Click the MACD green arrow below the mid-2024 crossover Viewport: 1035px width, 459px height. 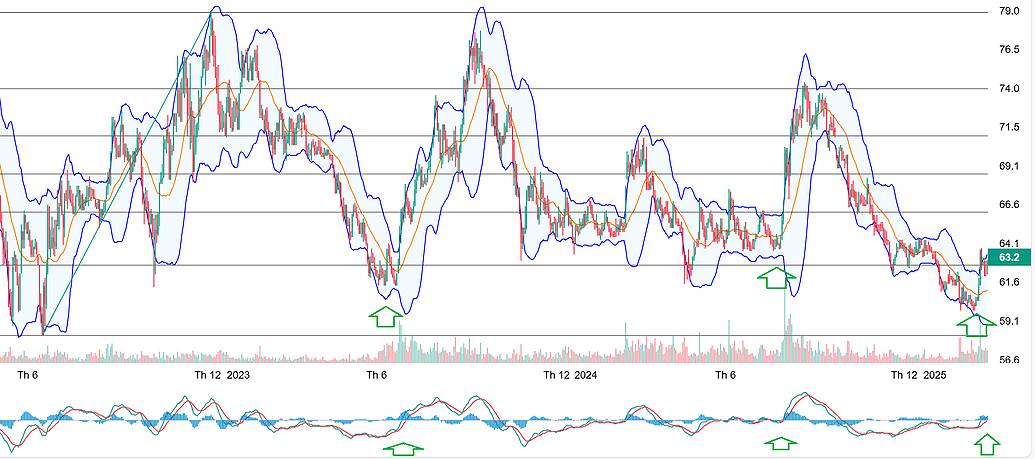coord(781,443)
